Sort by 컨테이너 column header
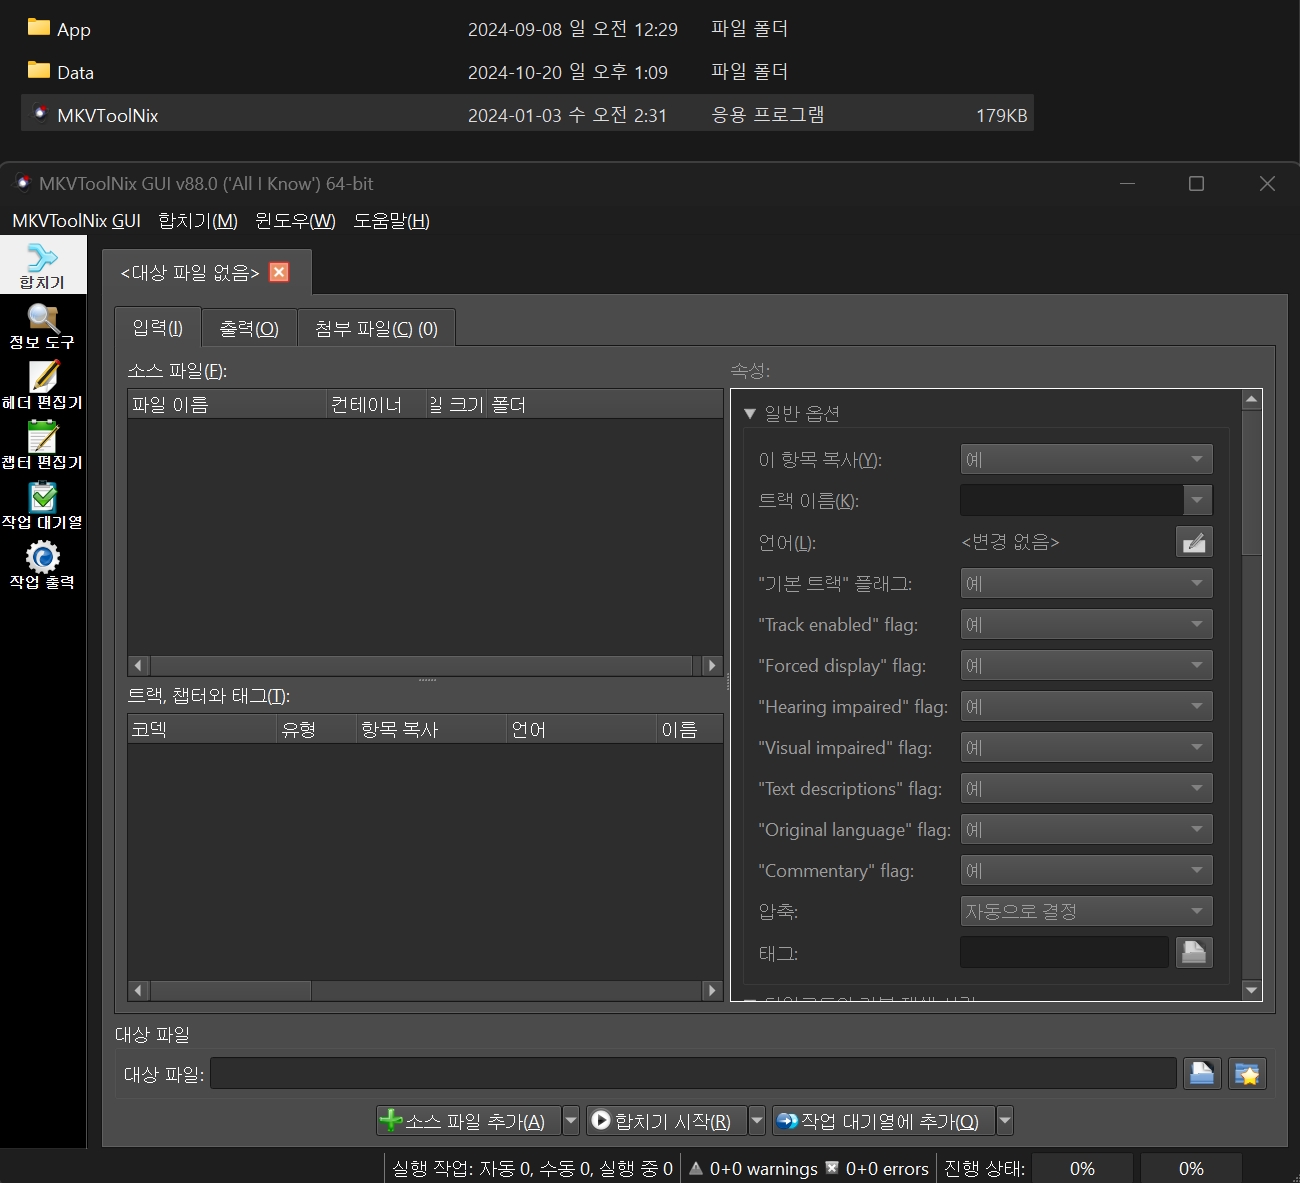This screenshot has height=1183, width=1300. click(x=376, y=404)
